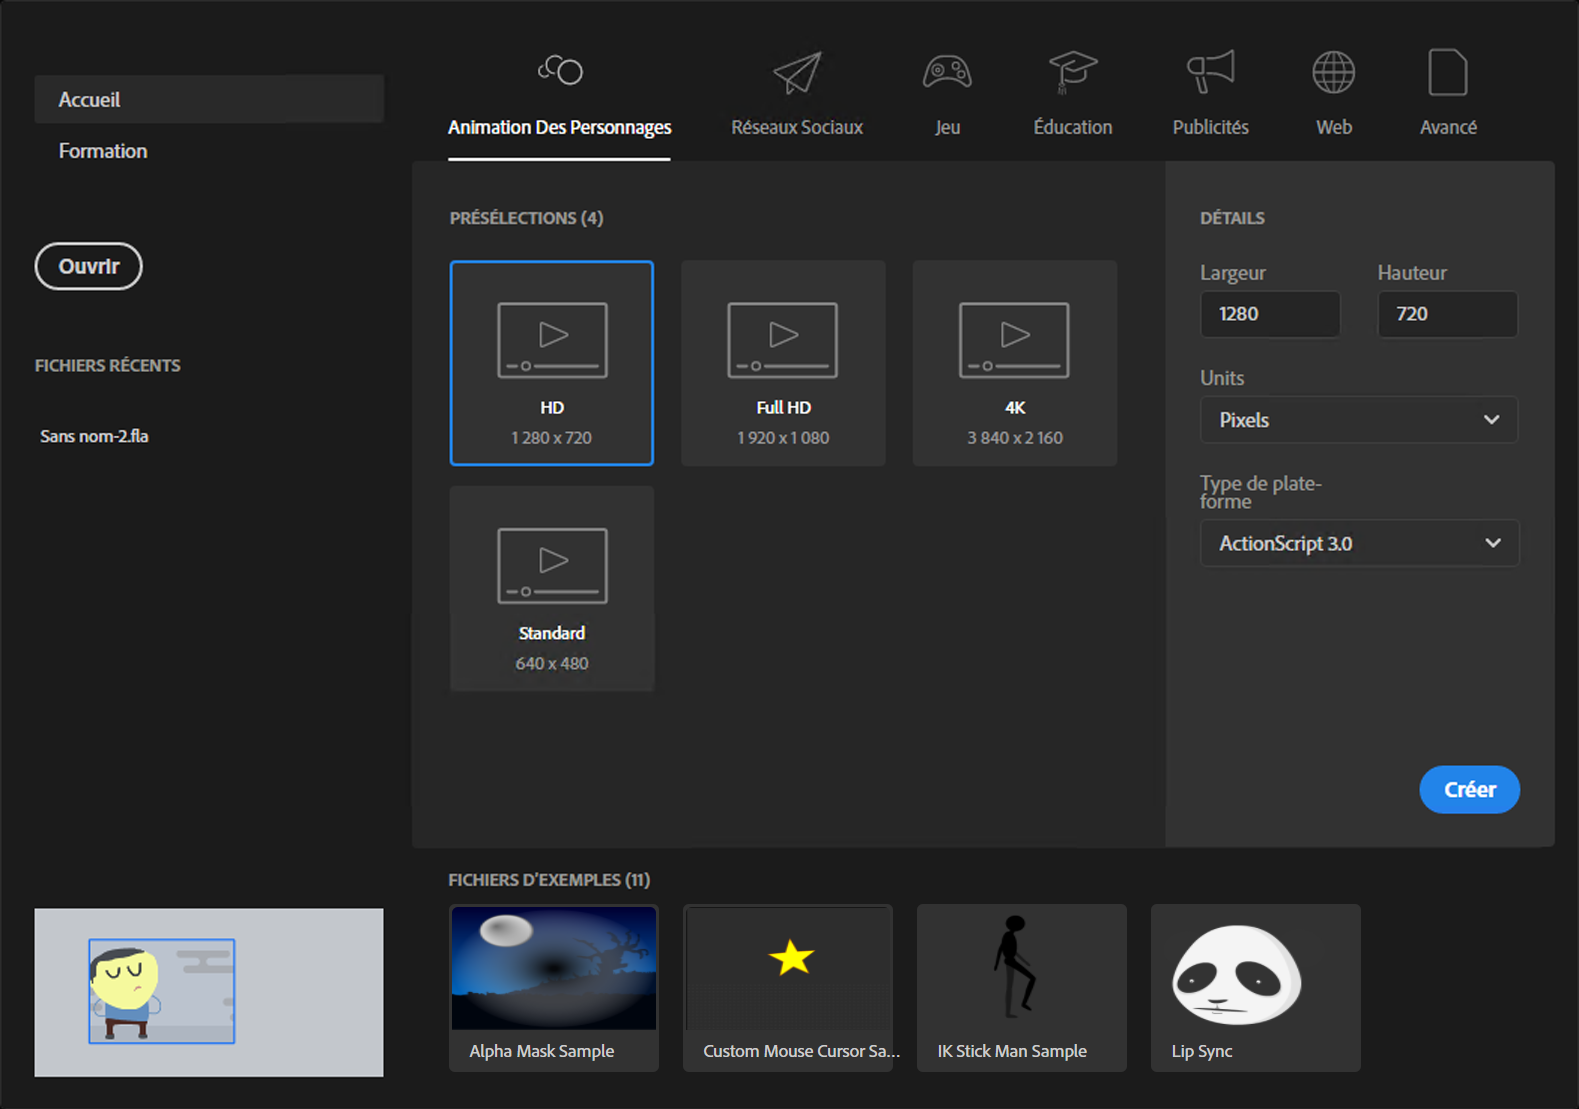The image size is (1579, 1109).
Task: Click the DÉTAILS heading
Action: (1232, 218)
